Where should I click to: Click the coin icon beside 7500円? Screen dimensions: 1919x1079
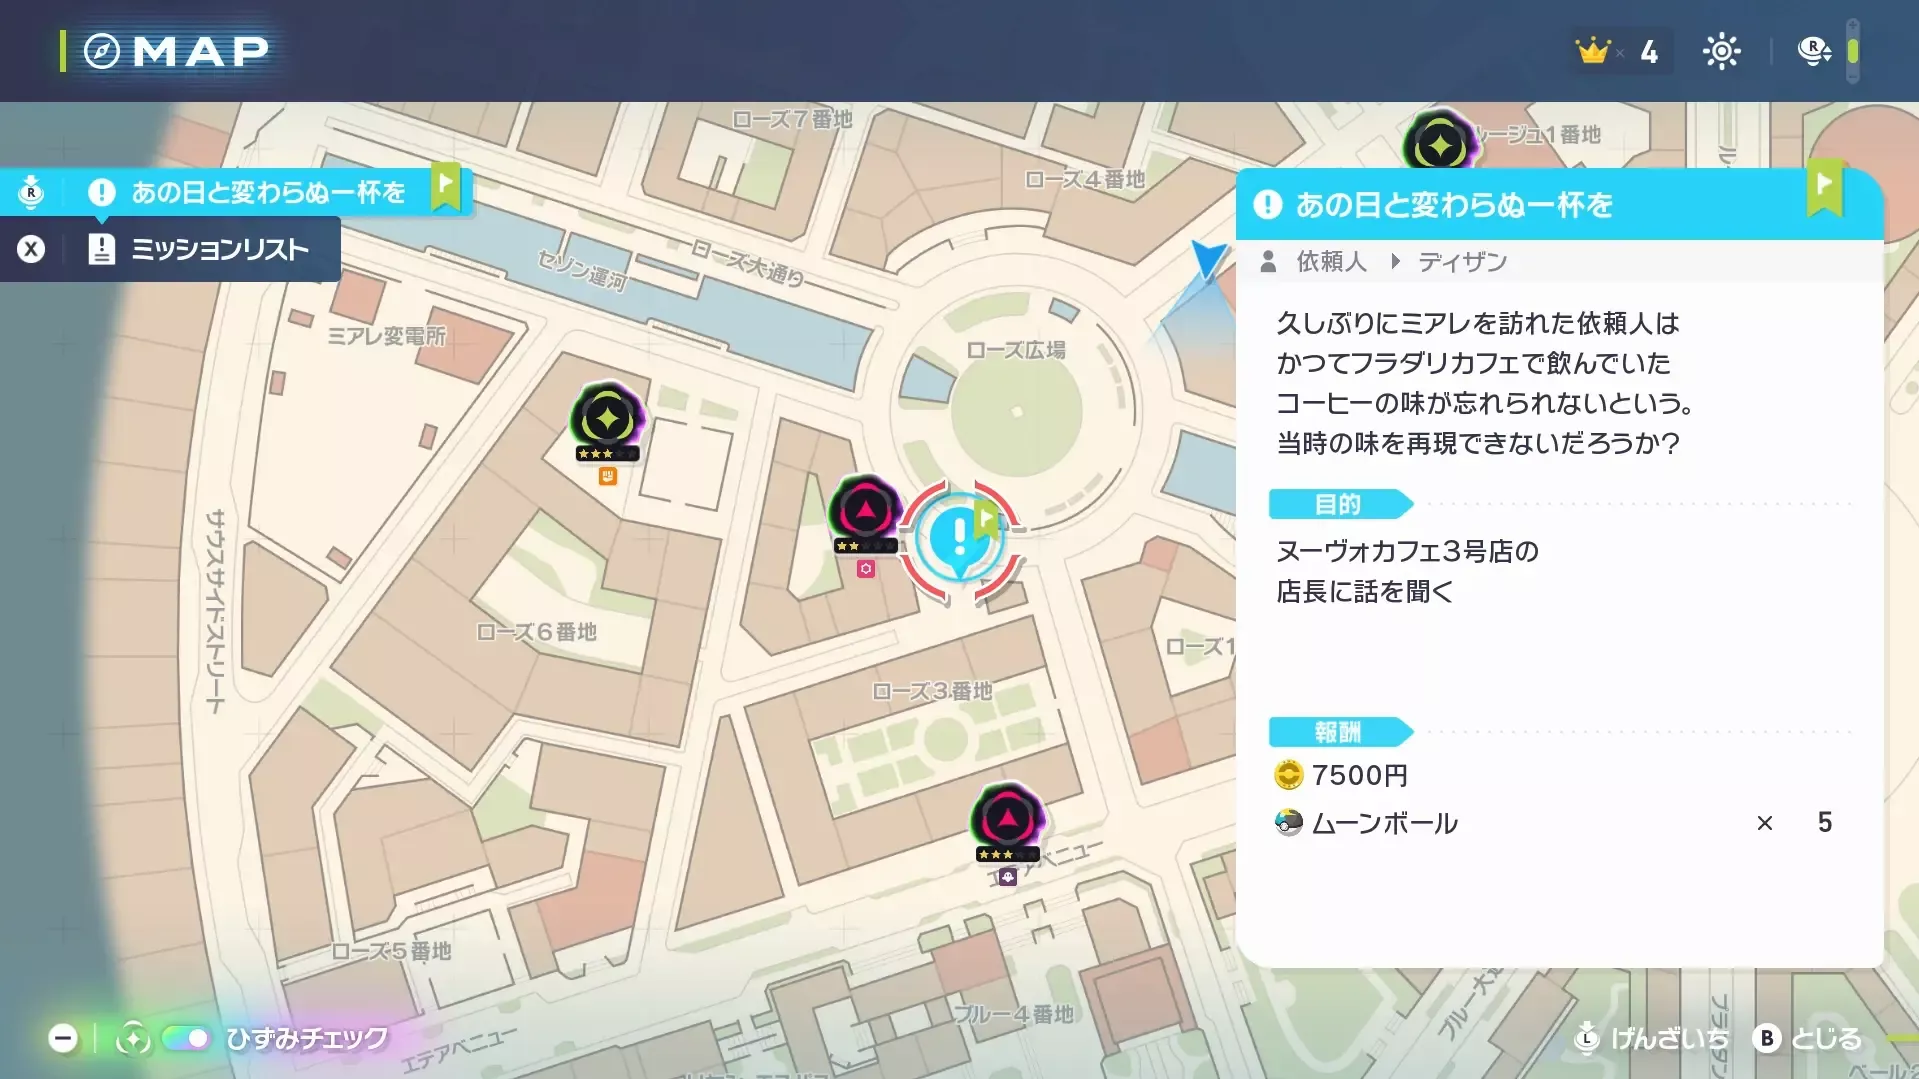1289,774
